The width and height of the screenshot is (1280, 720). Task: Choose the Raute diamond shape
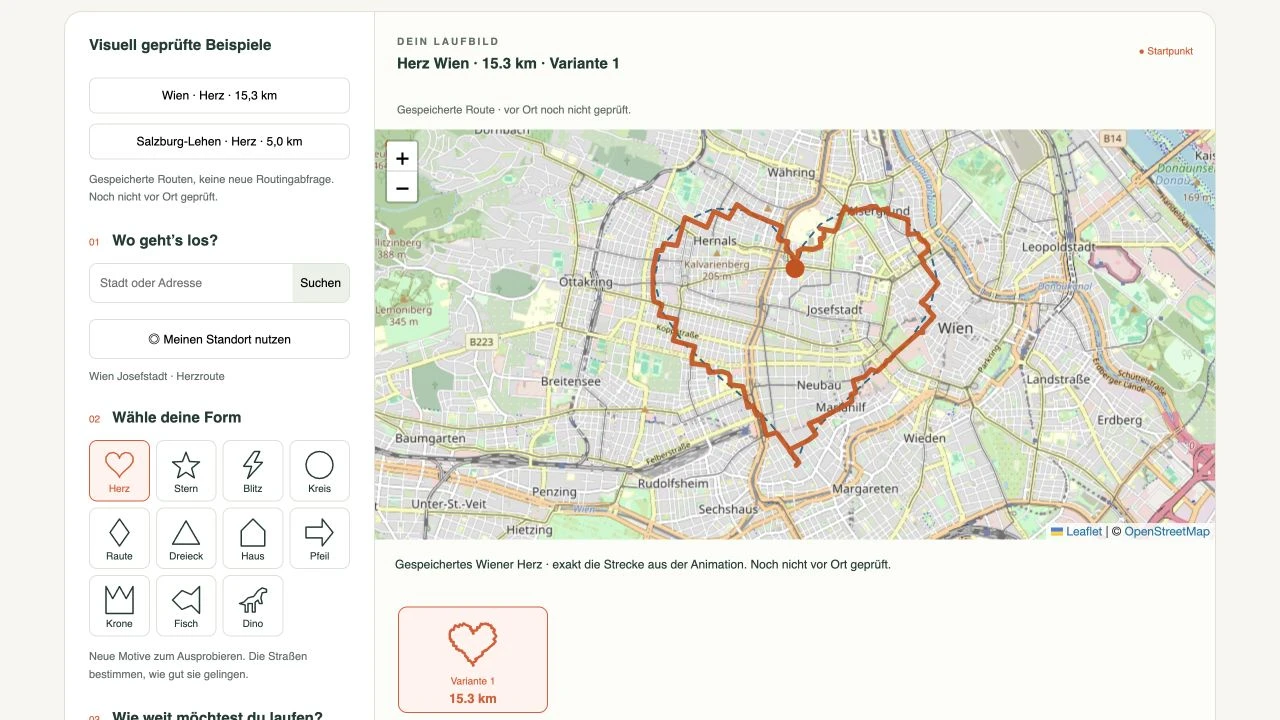(x=119, y=538)
